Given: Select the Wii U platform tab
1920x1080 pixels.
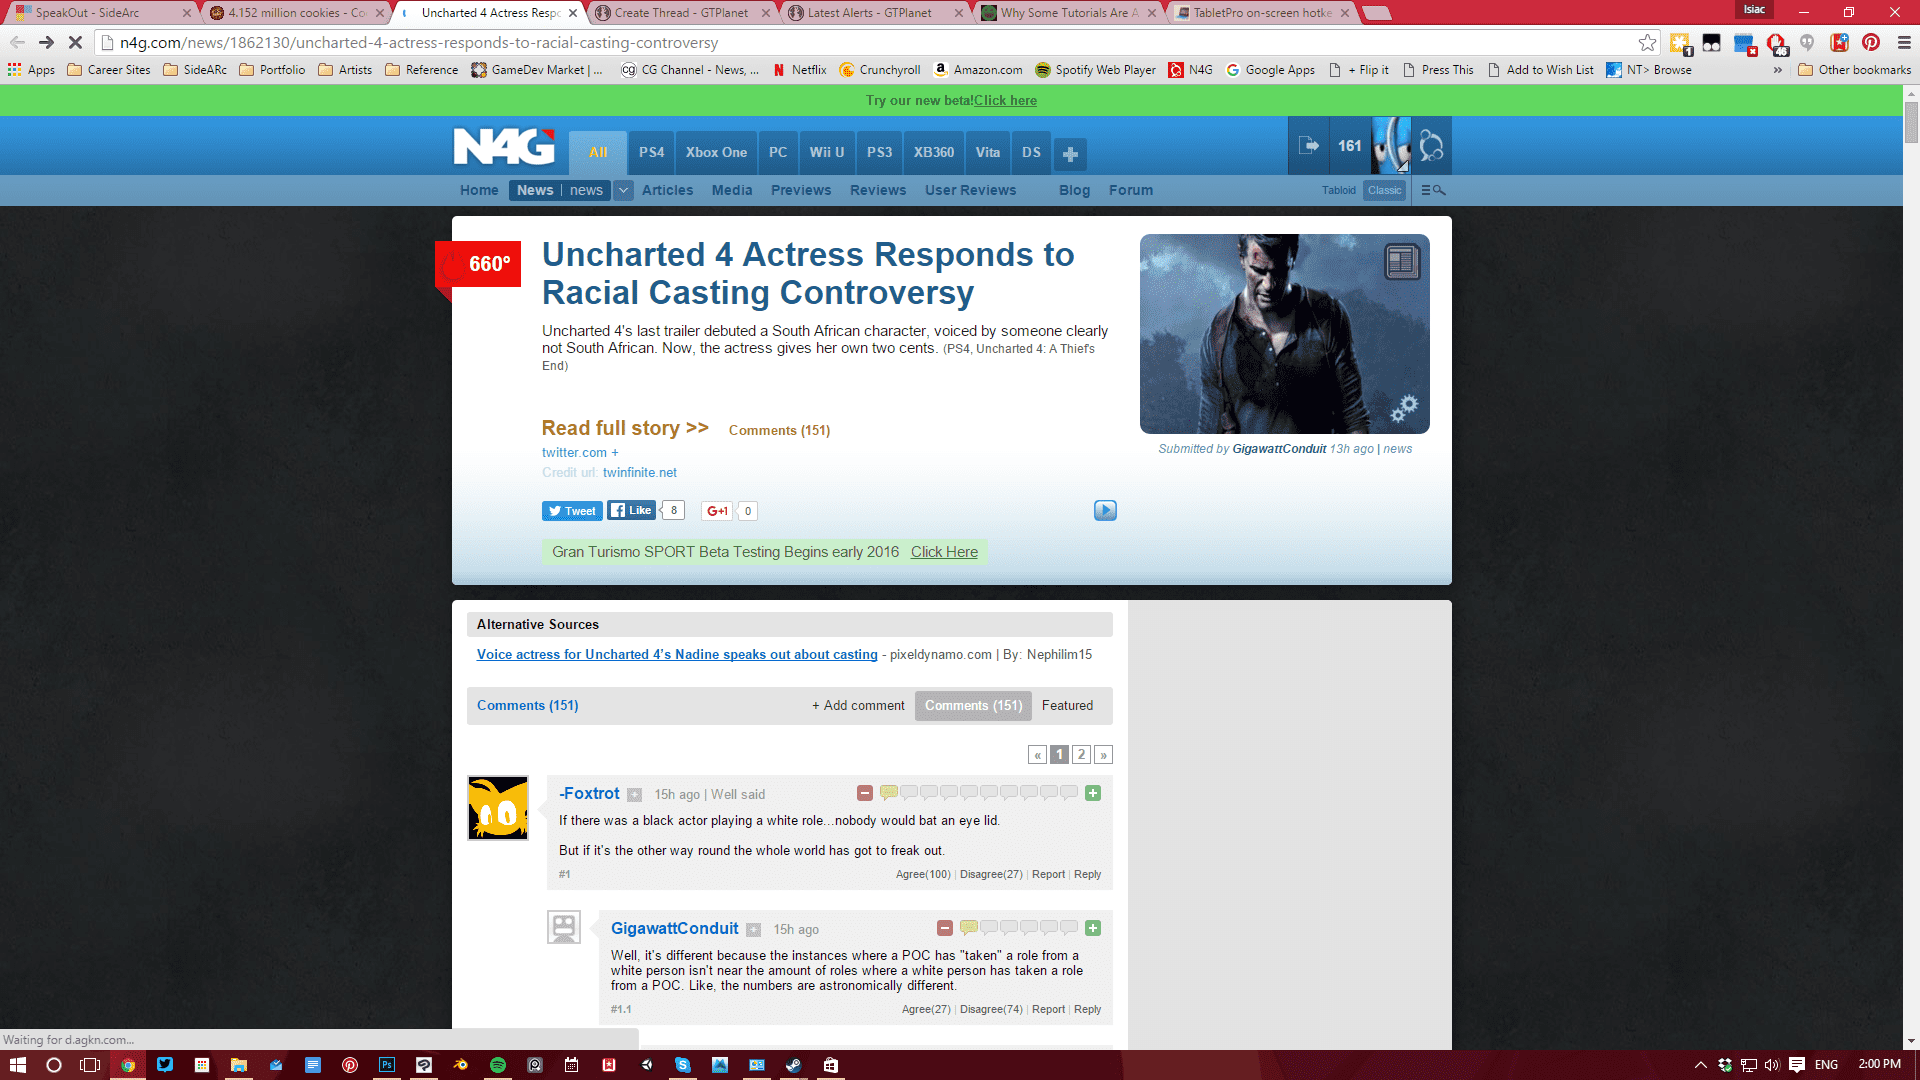Looking at the screenshot, I should (826, 152).
